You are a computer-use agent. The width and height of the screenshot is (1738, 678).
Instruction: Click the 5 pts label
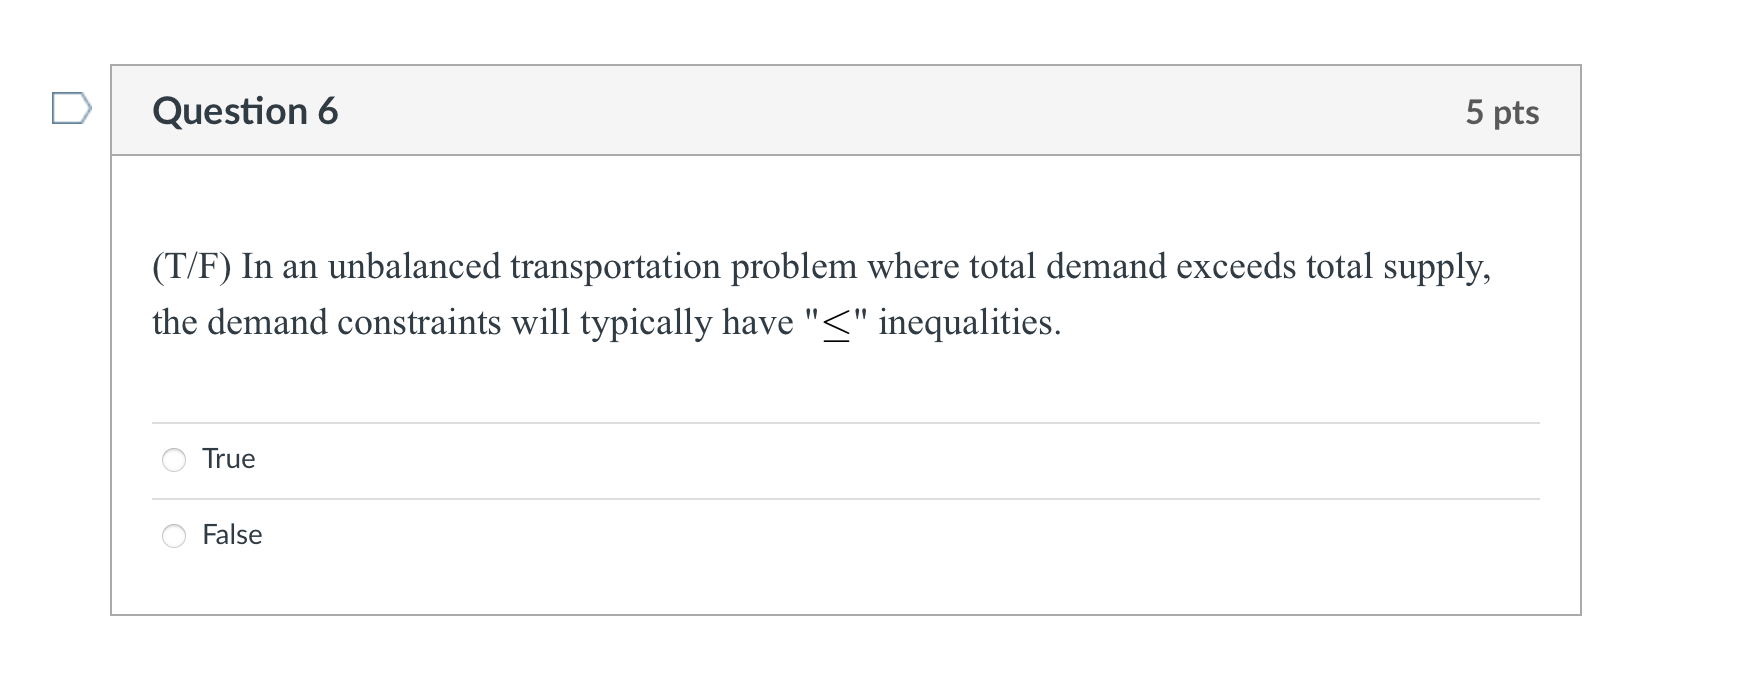[1503, 112]
